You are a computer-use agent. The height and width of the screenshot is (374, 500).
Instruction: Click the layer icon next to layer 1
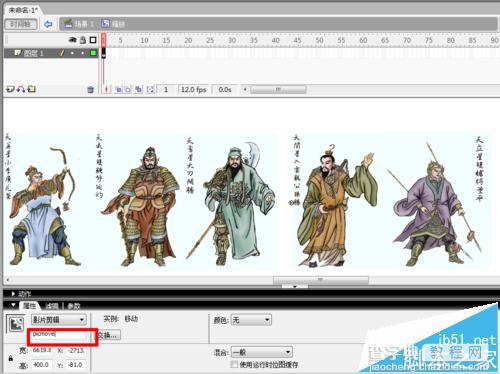(18, 53)
